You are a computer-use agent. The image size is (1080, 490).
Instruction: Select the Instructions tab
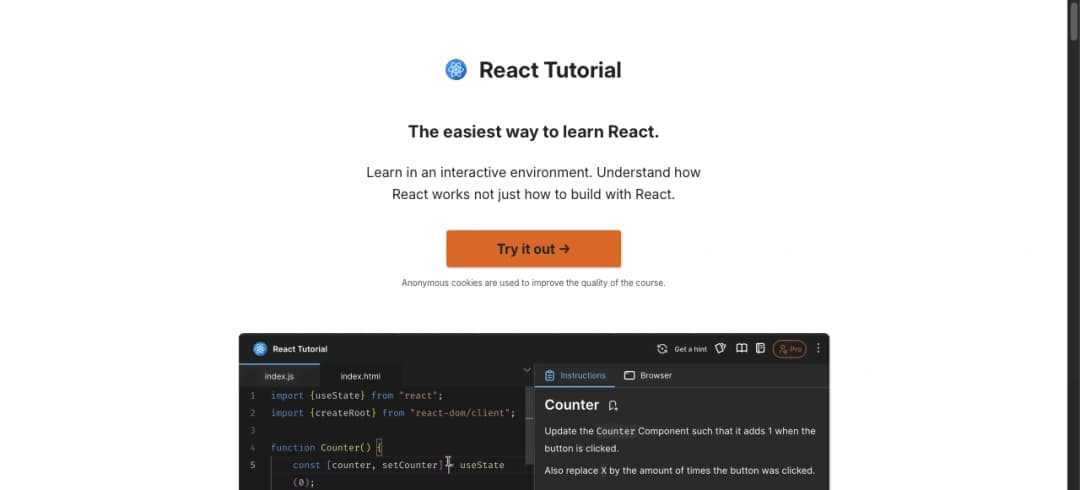575,376
